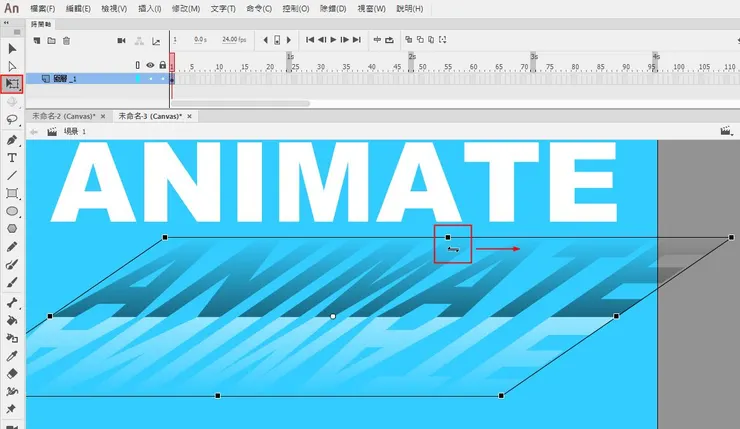Select the Eyedropper tool
Image resolution: width=740 pixels, height=429 pixels.
point(12,356)
